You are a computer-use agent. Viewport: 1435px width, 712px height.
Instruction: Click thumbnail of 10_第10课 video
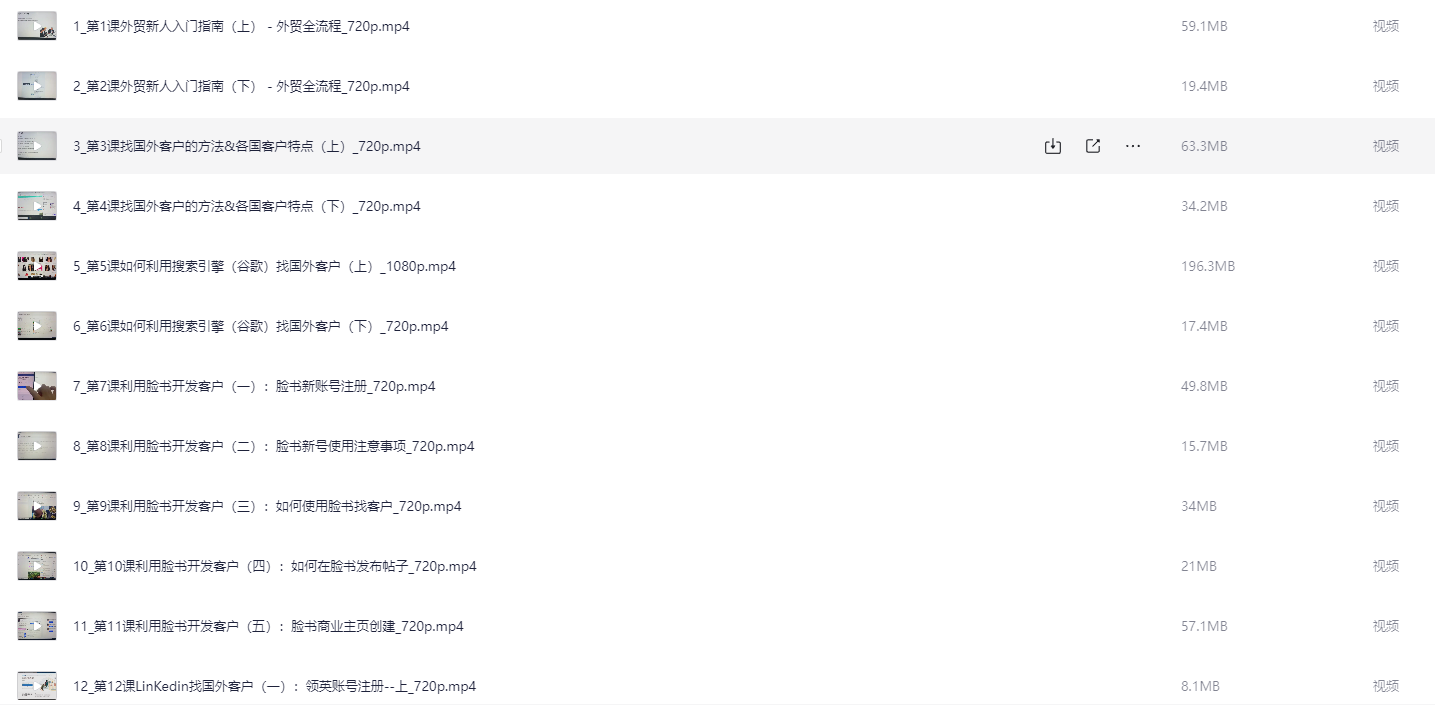[37, 566]
